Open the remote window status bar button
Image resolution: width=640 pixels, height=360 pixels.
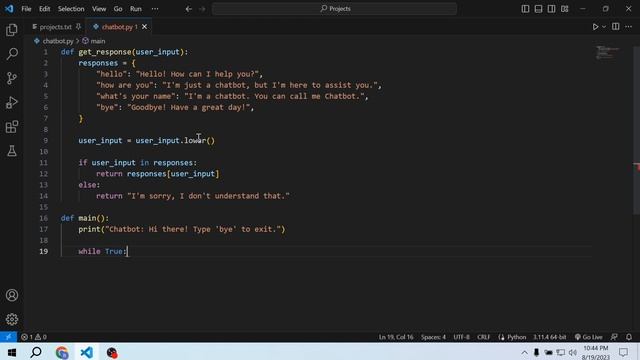[x=8, y=337]
